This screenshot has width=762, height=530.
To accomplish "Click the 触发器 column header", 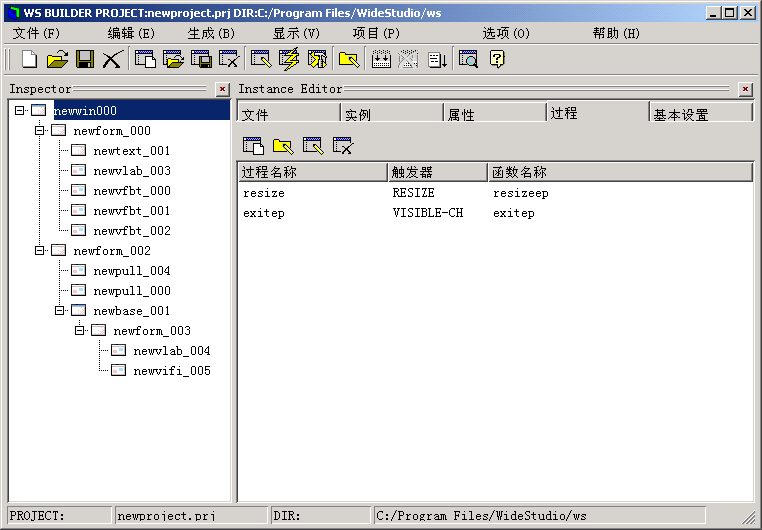I will tap(438, 172).
